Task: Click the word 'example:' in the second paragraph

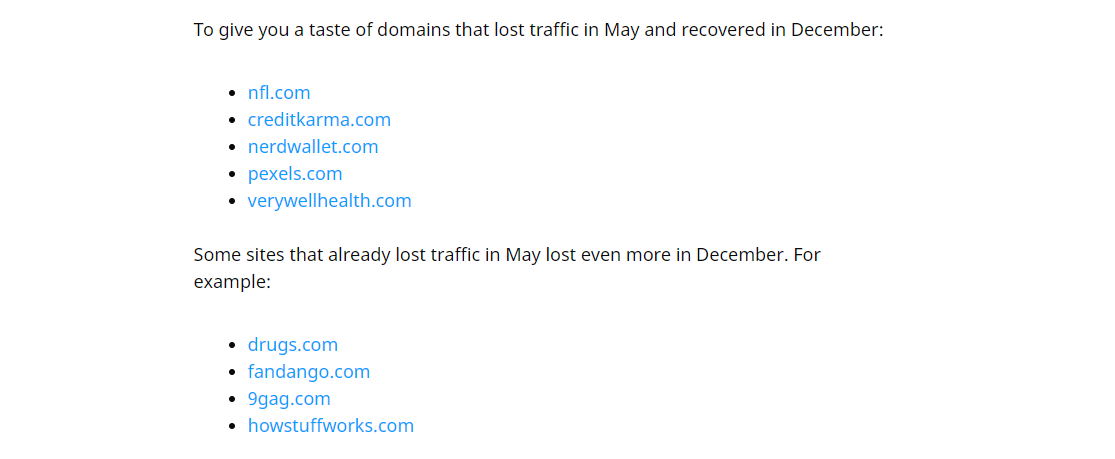Action: coord(232,282)
